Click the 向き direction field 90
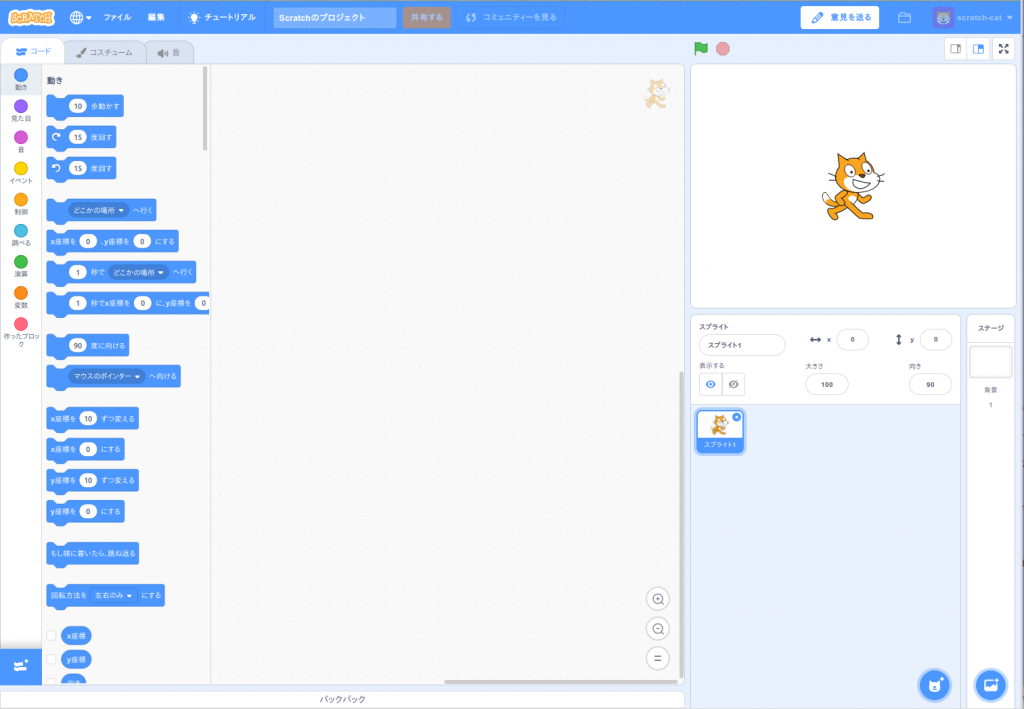1024x709 pixels. [x=930, y=385]
